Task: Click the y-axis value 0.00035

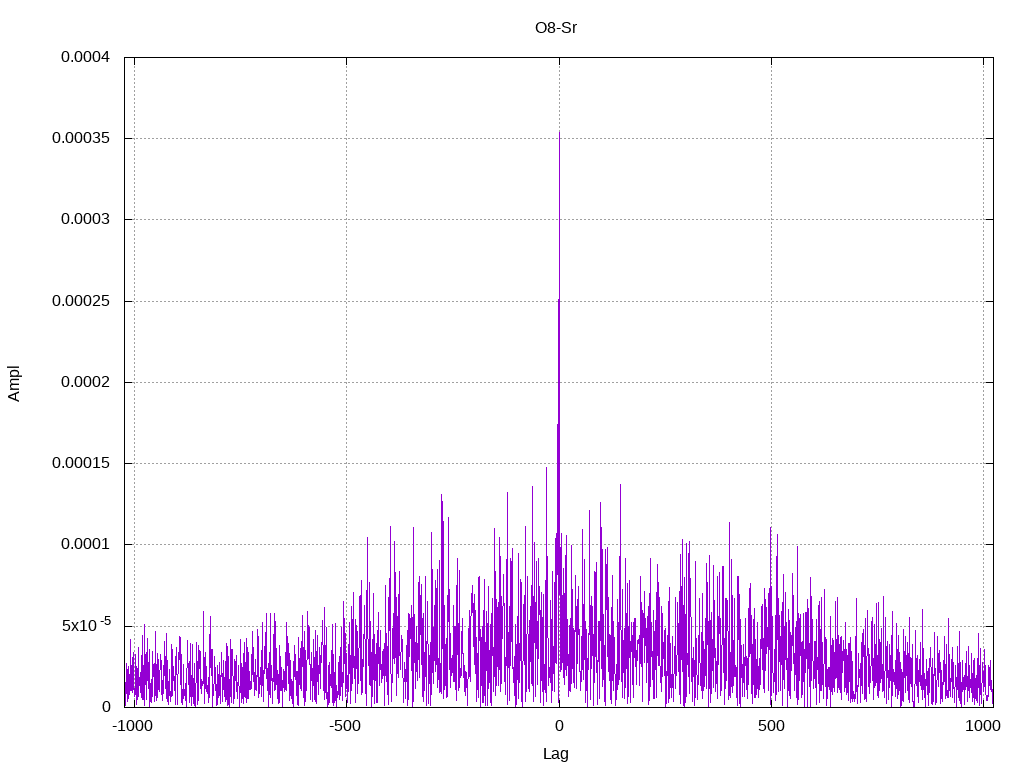Action: pyautogui.click(x=81, y=138)
